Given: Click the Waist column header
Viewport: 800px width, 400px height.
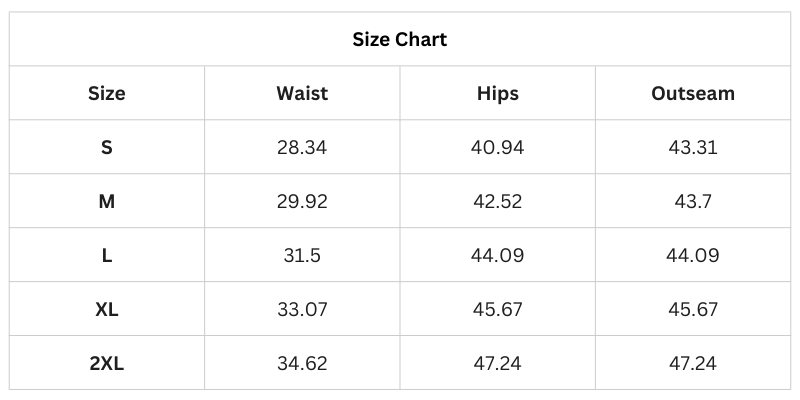Looking at the screenshot, I should [x=302, y=94].
